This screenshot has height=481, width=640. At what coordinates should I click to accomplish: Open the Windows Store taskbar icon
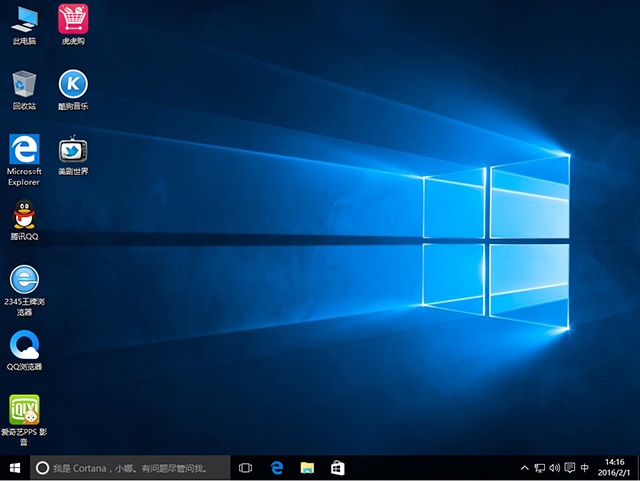coord(338,468)
